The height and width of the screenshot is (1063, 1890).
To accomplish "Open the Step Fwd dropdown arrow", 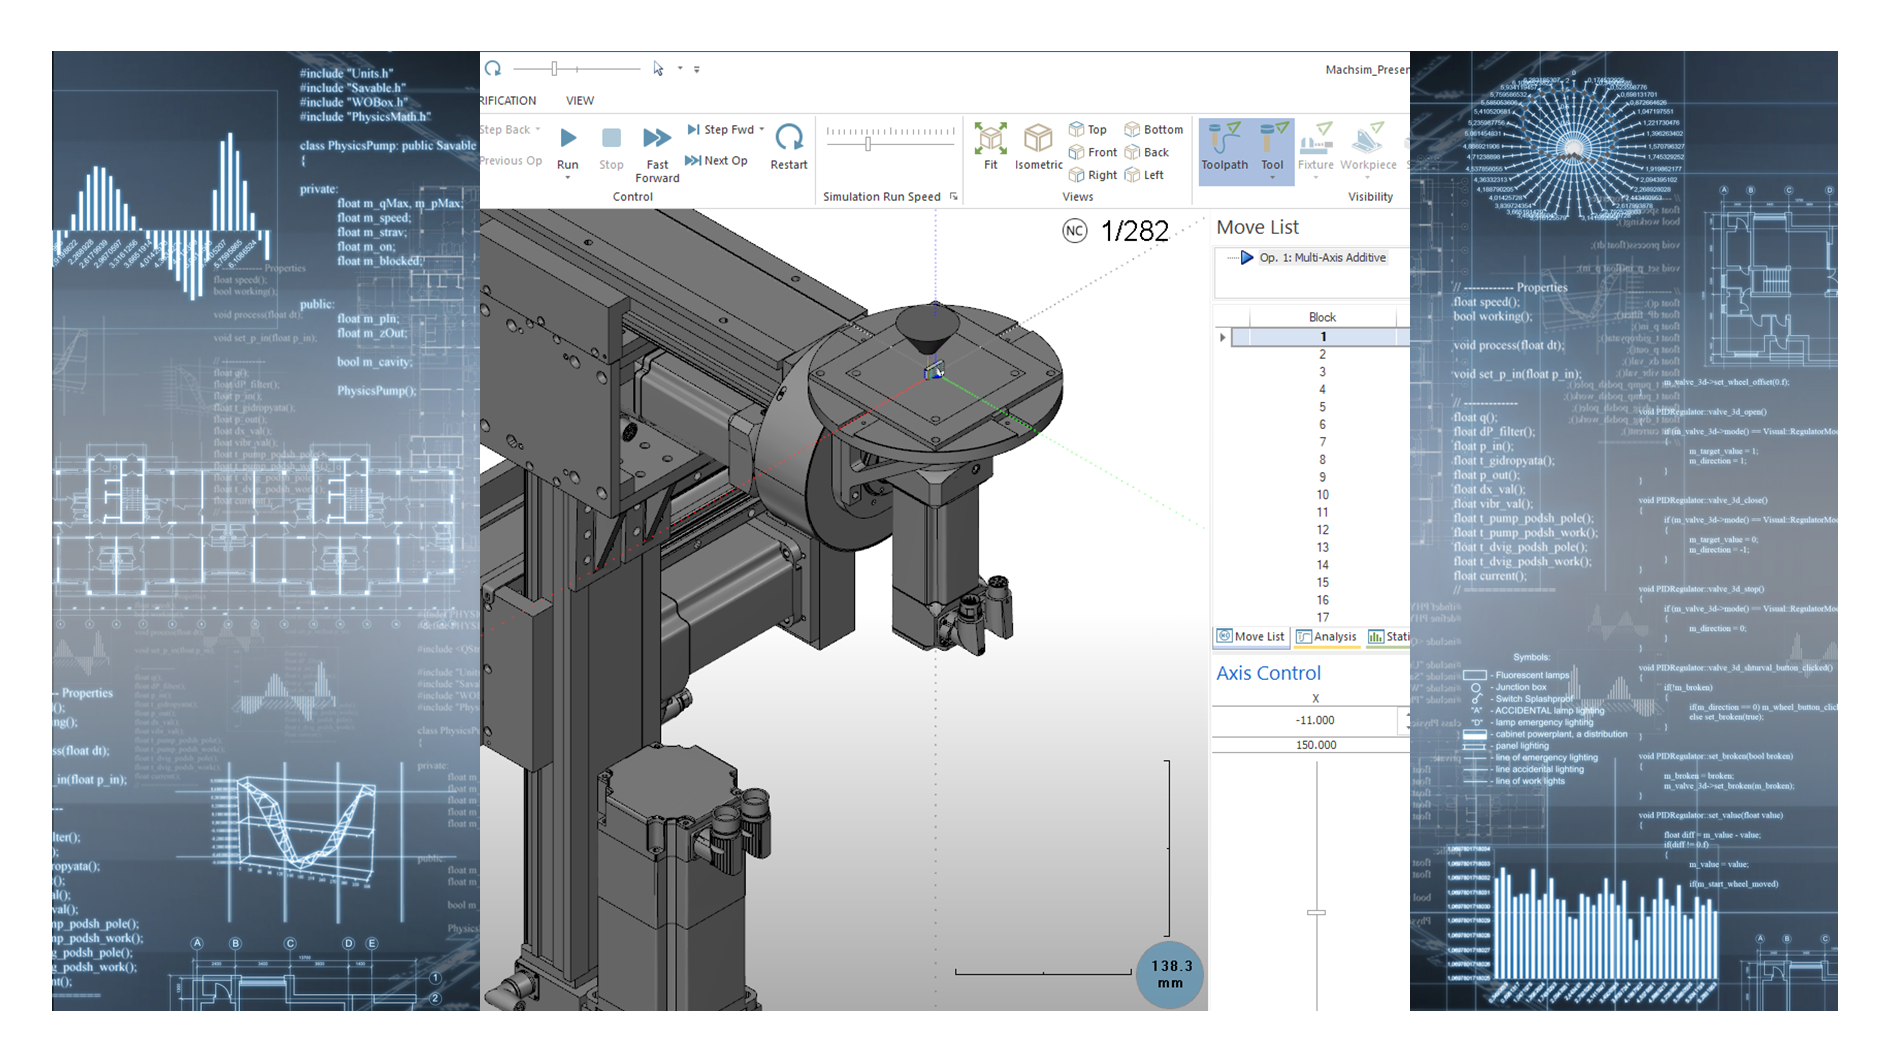I will pyautogui.click(x=762, y=129).
